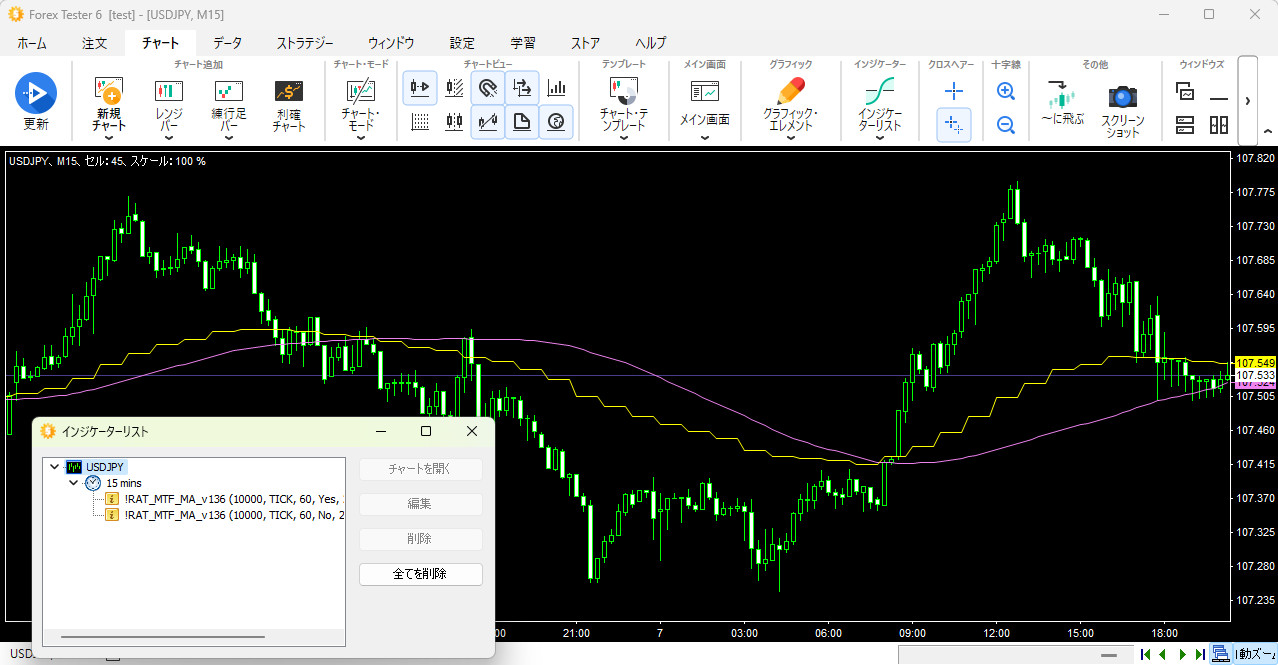
Task: Toggle the magnet mode button in チャートビュー
Action: (x=488, y=88)
